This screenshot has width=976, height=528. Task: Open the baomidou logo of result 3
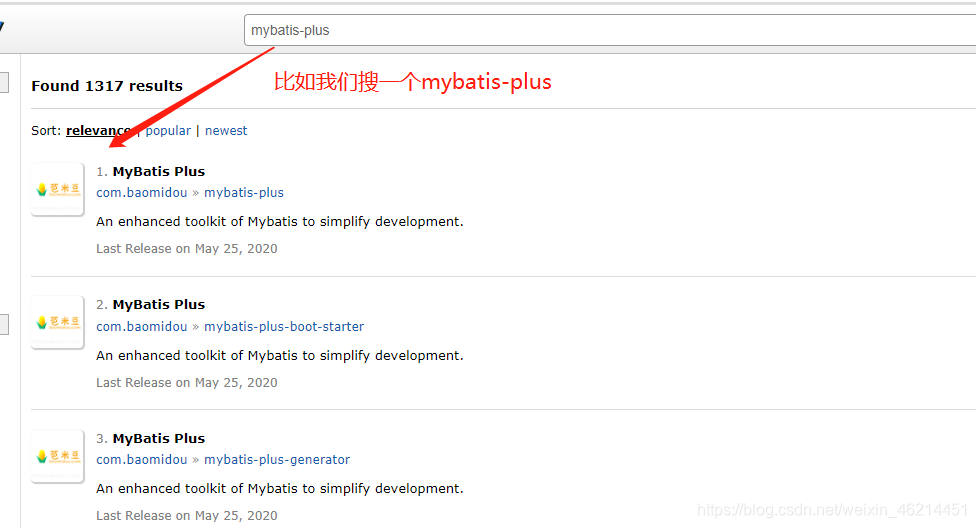pyautogui.click(x=58, y=456)
